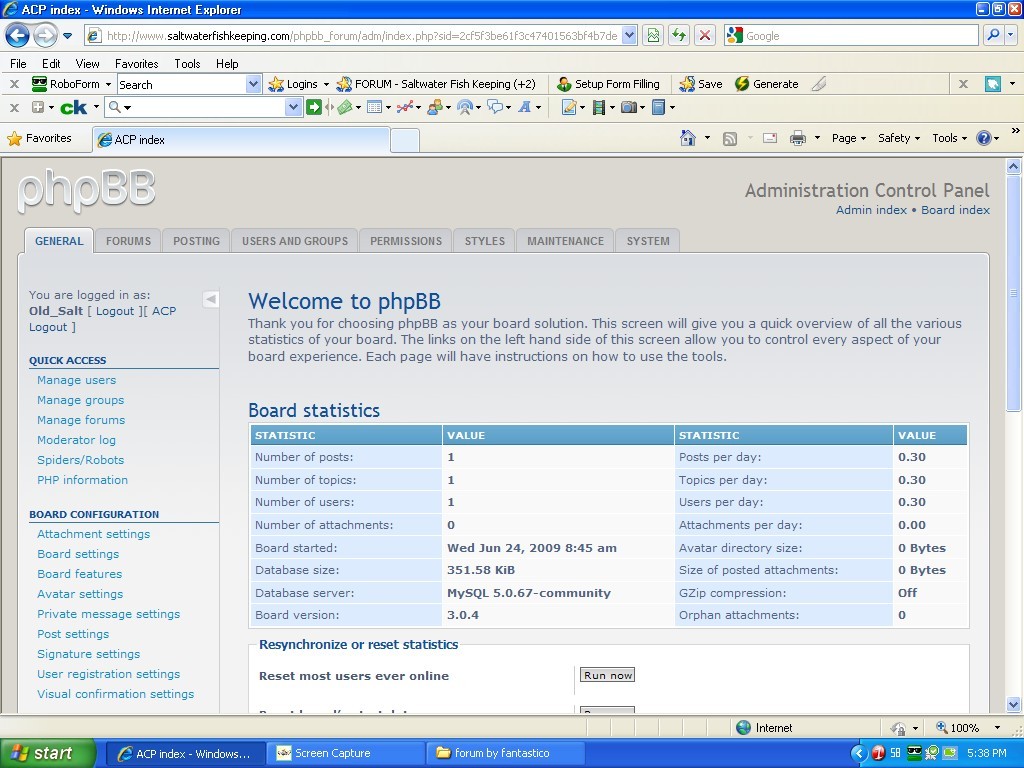This screenshot has height=768, width=1024.
Task: Switch to Screen Capture taskbar item
Action: (345, 753)
